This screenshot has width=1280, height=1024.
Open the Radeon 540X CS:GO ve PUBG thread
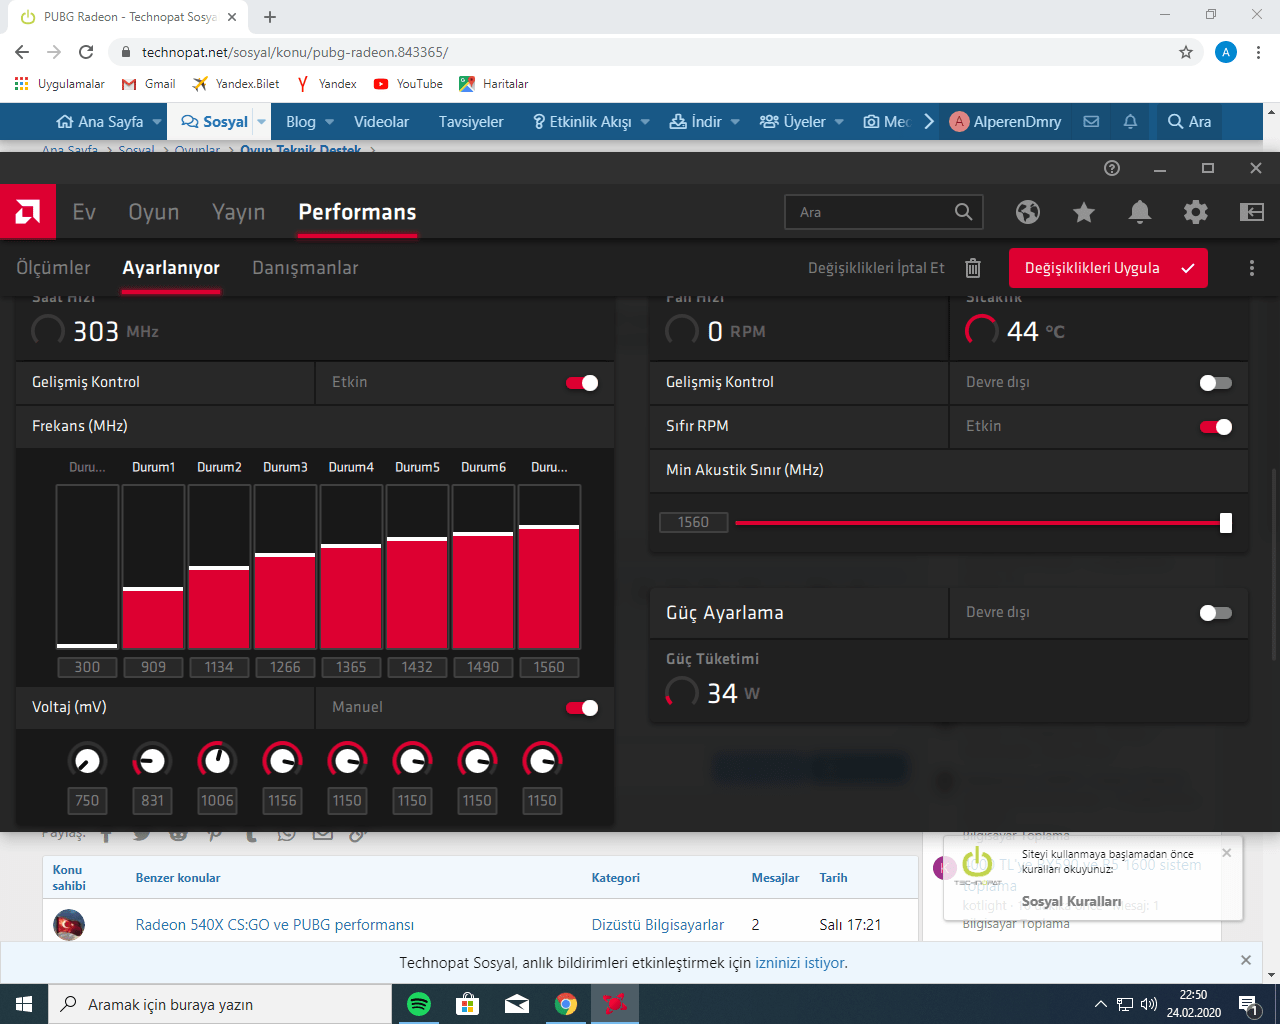(x=275, y=925)
